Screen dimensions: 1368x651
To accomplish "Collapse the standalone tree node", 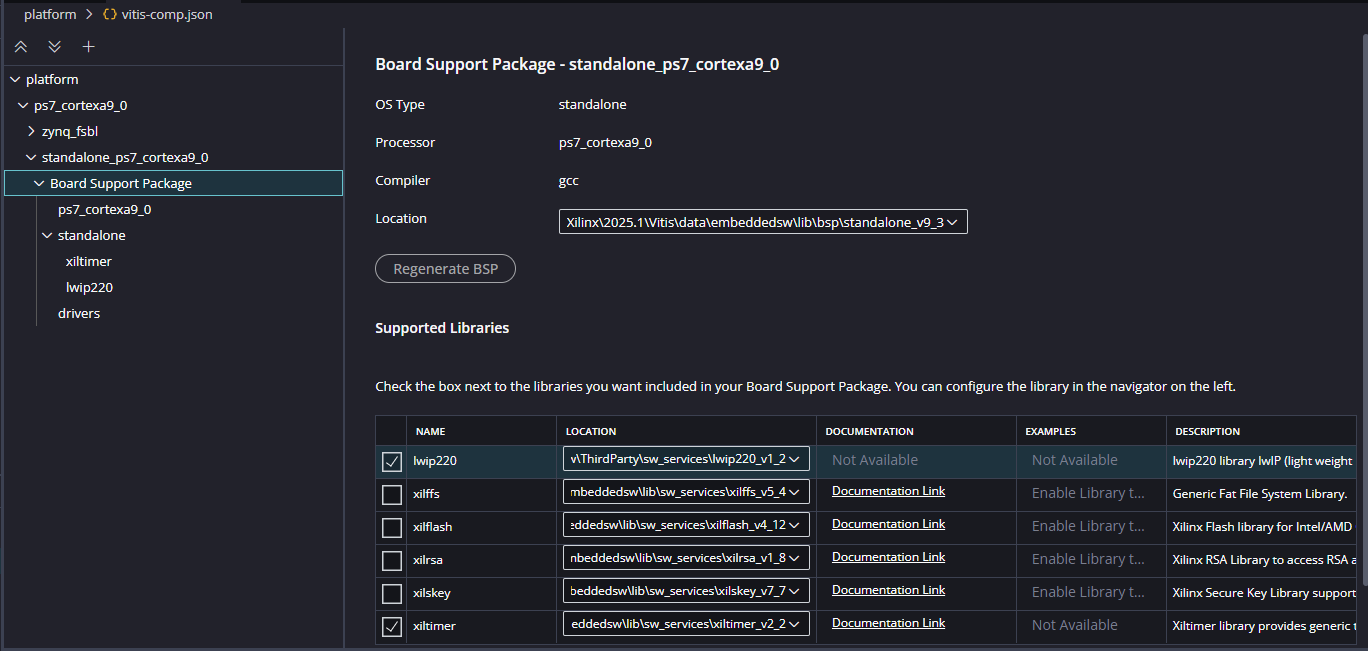I will [x=47, y=236].
